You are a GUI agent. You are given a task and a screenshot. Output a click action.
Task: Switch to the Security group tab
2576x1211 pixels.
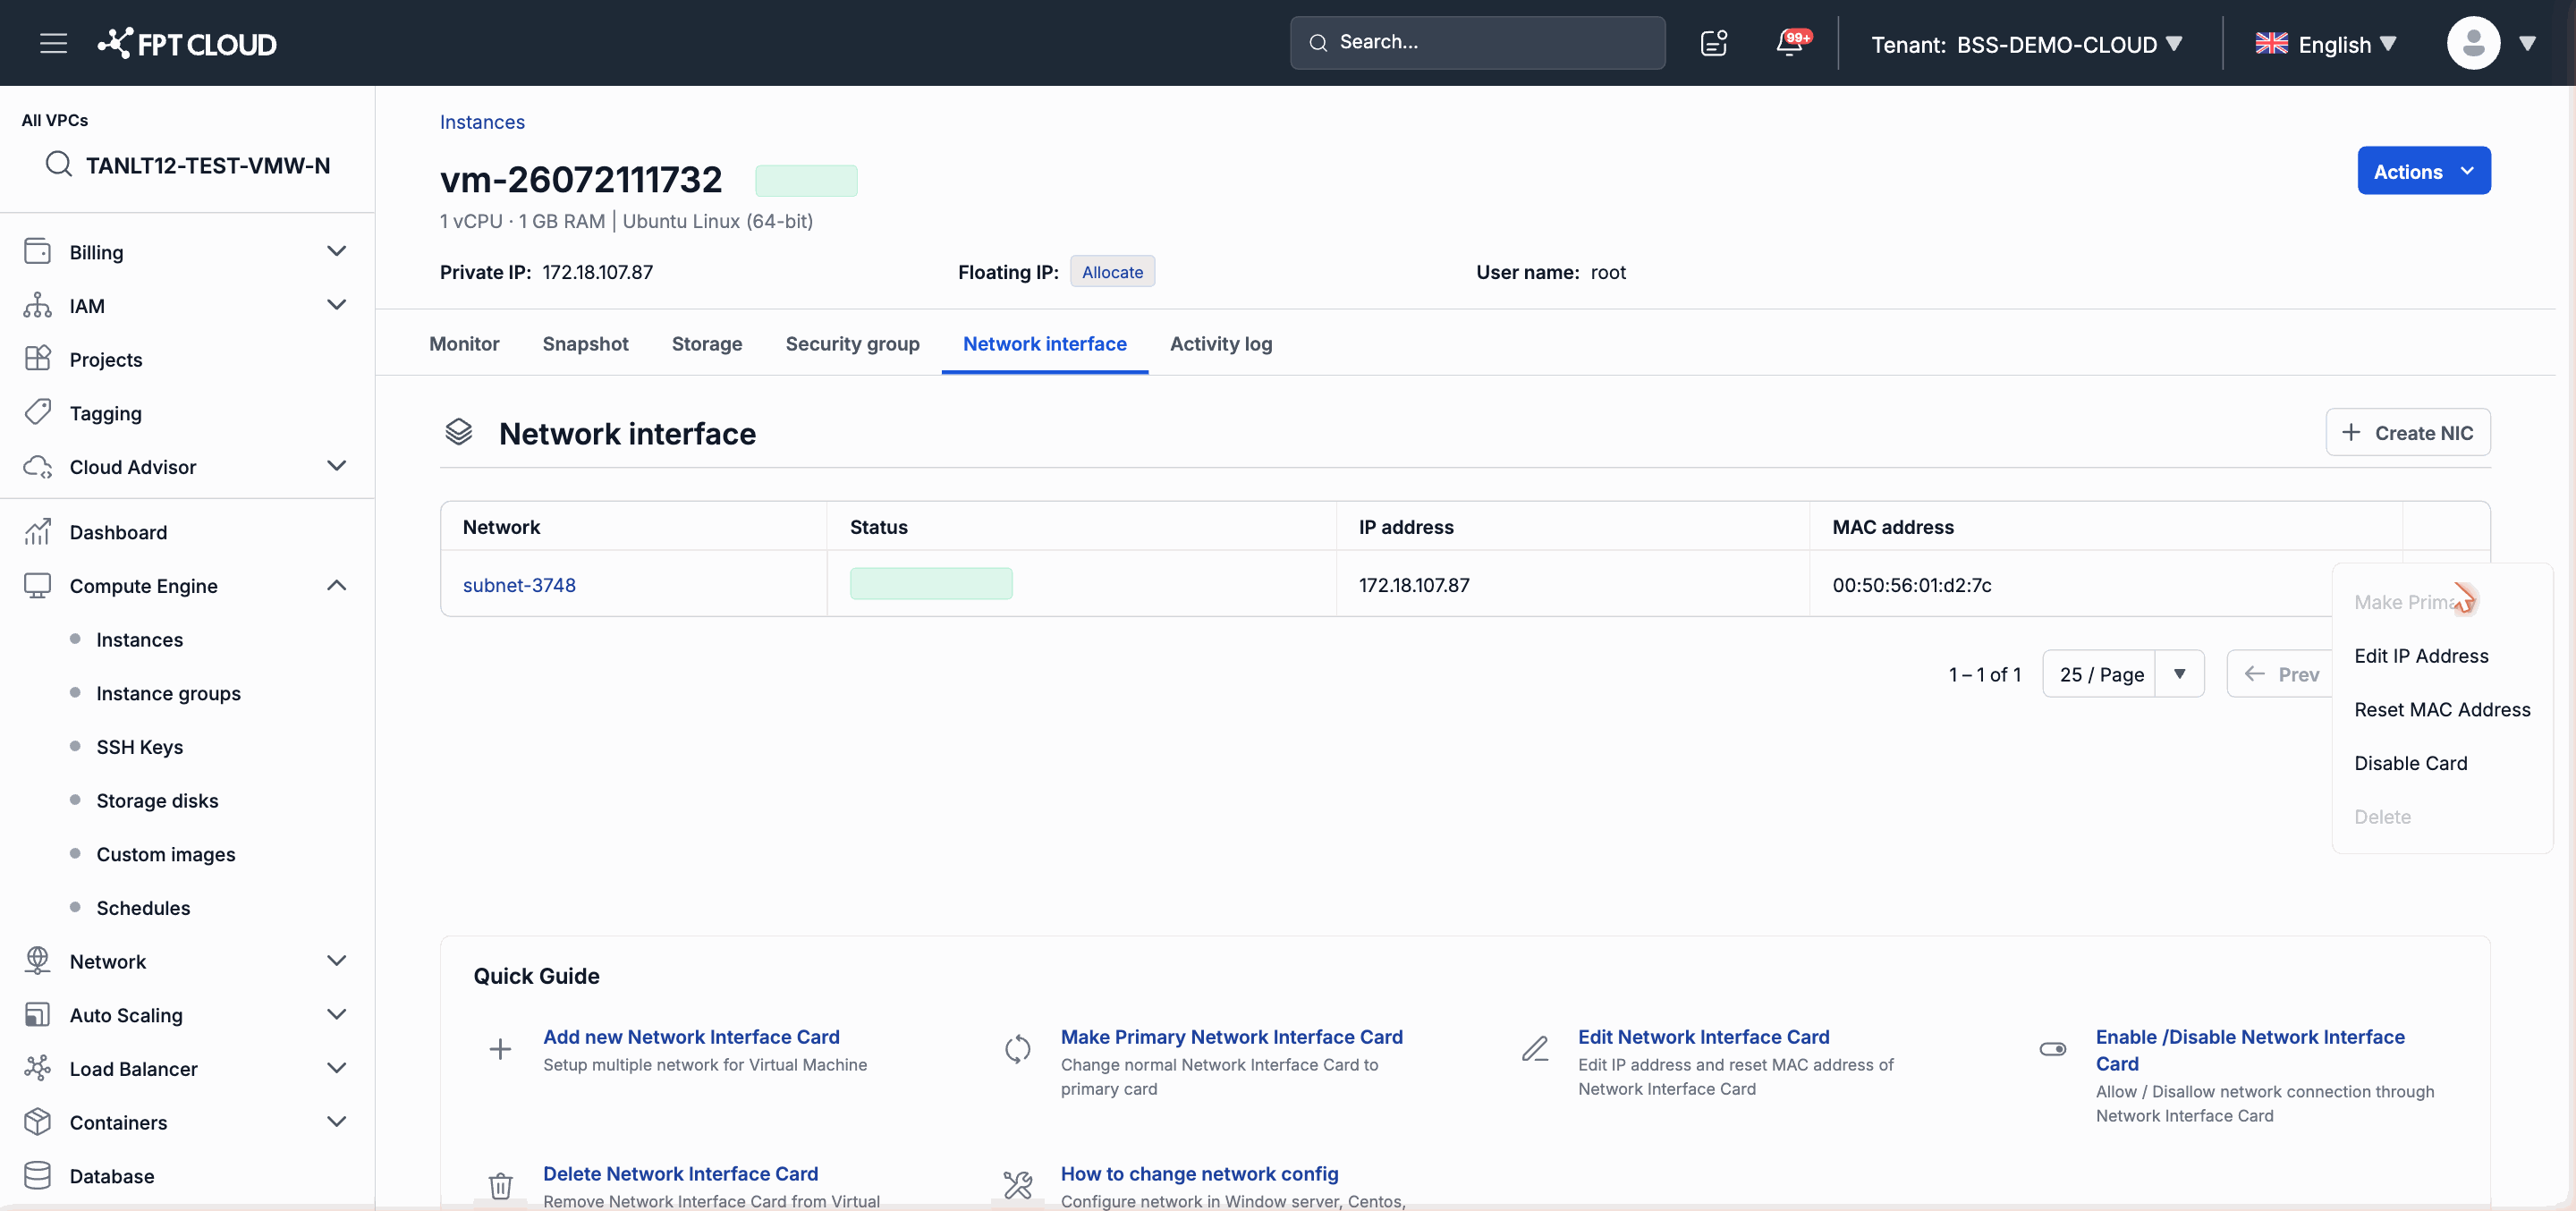852,343
